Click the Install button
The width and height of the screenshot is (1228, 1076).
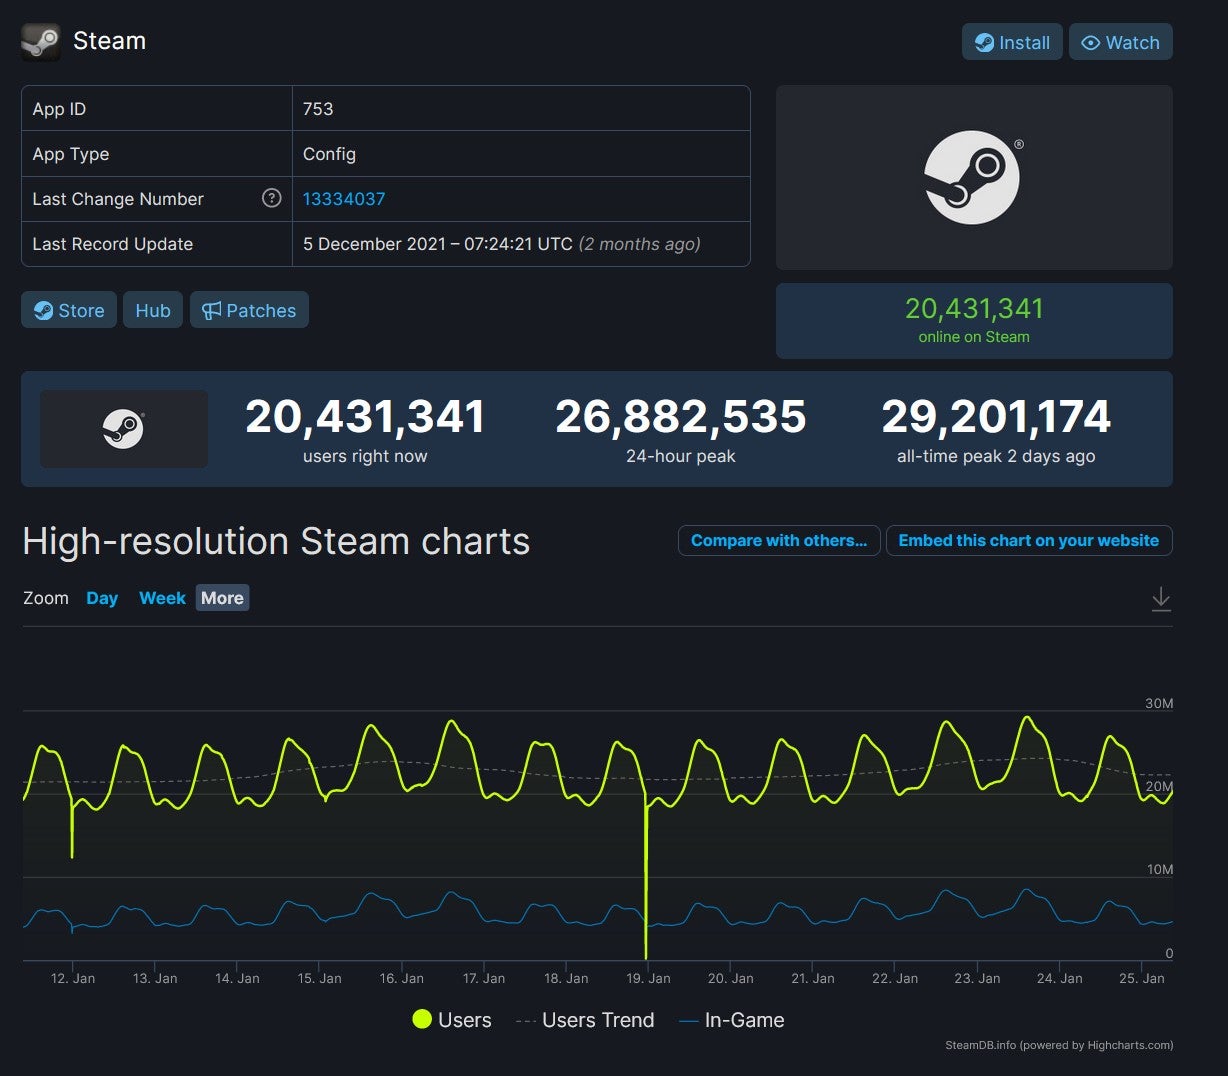(x=1012, y=42)
